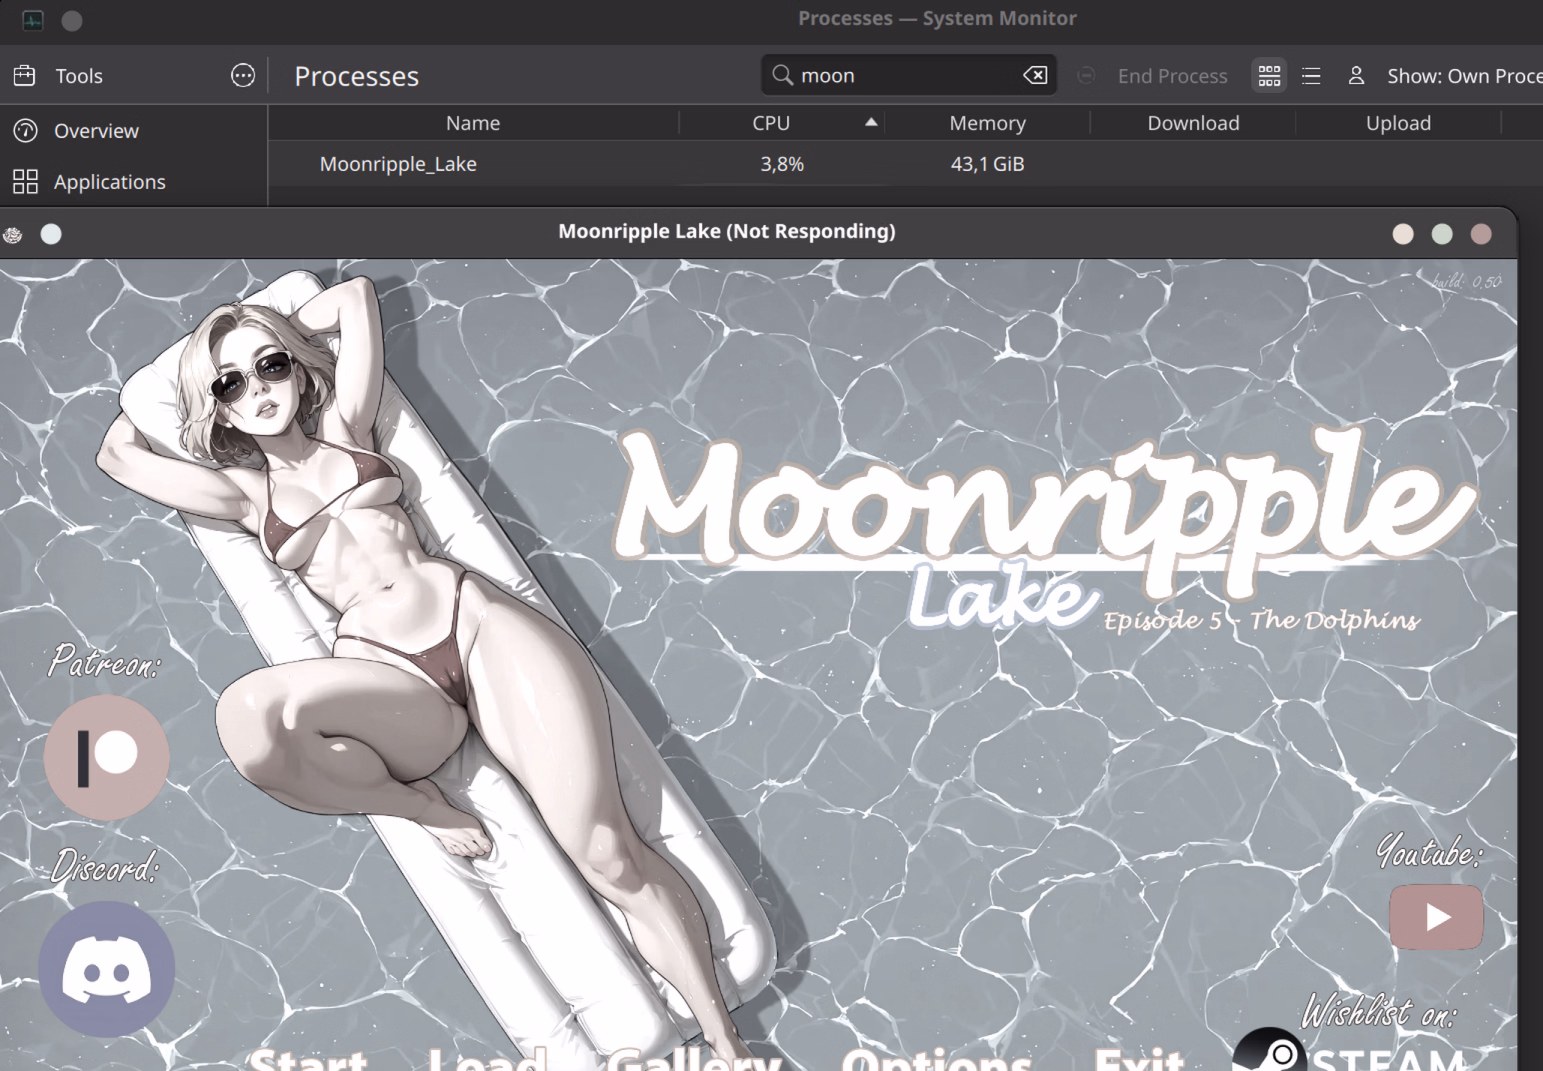Viewport: 1543px width, 1071px height.
Task: Click Start in the game menu
Action: (x=309, y=1058)
